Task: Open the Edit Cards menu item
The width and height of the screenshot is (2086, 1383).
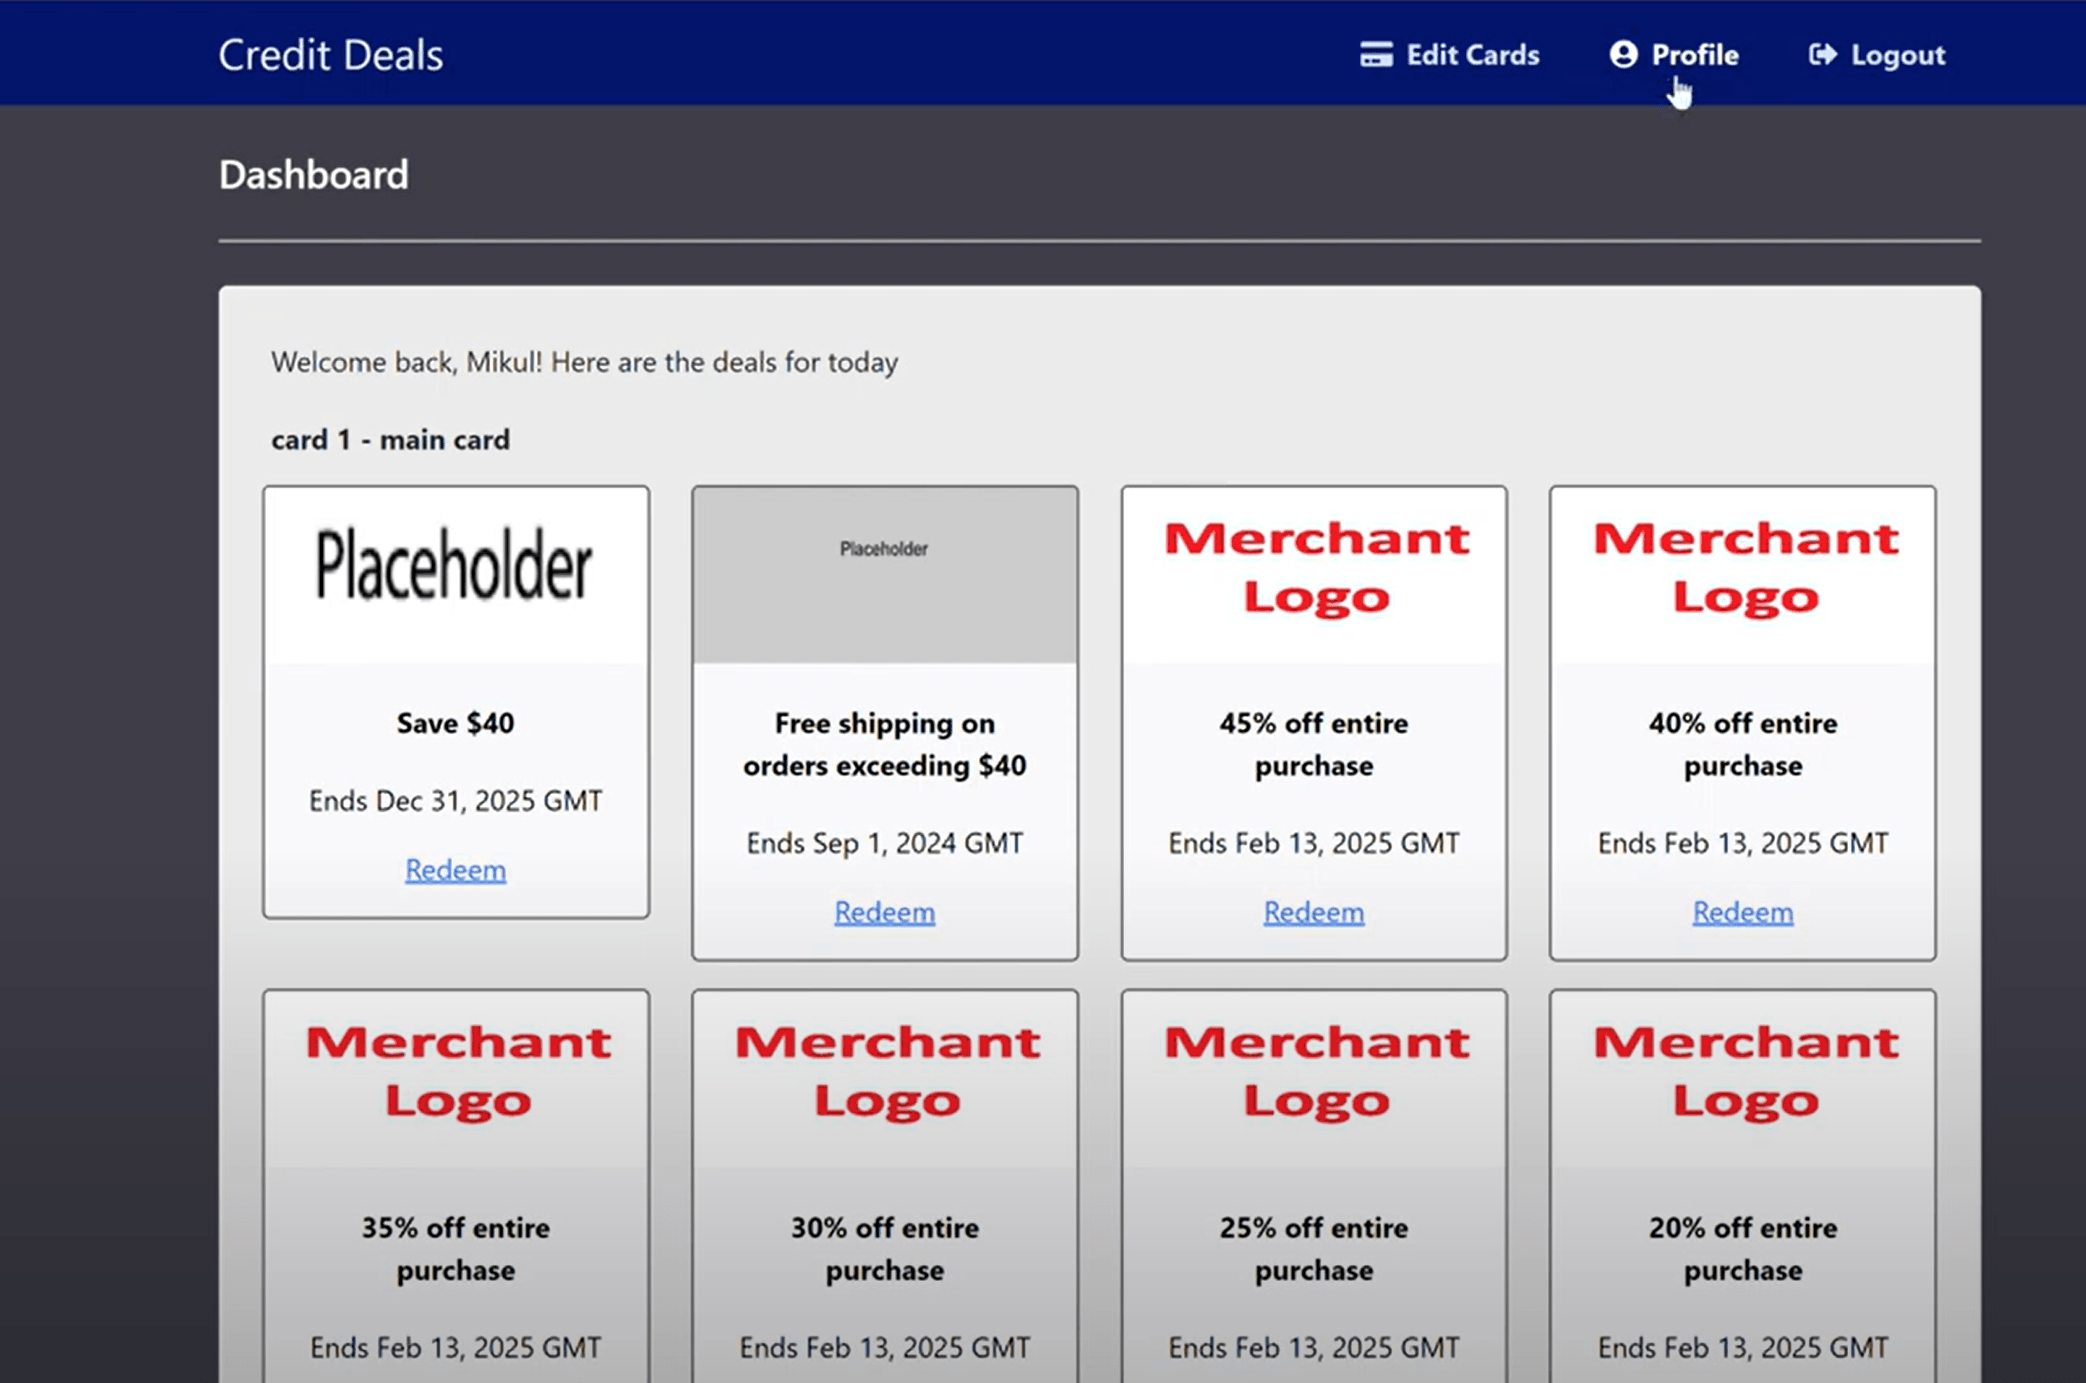Action: click(x=1472, y=54)
